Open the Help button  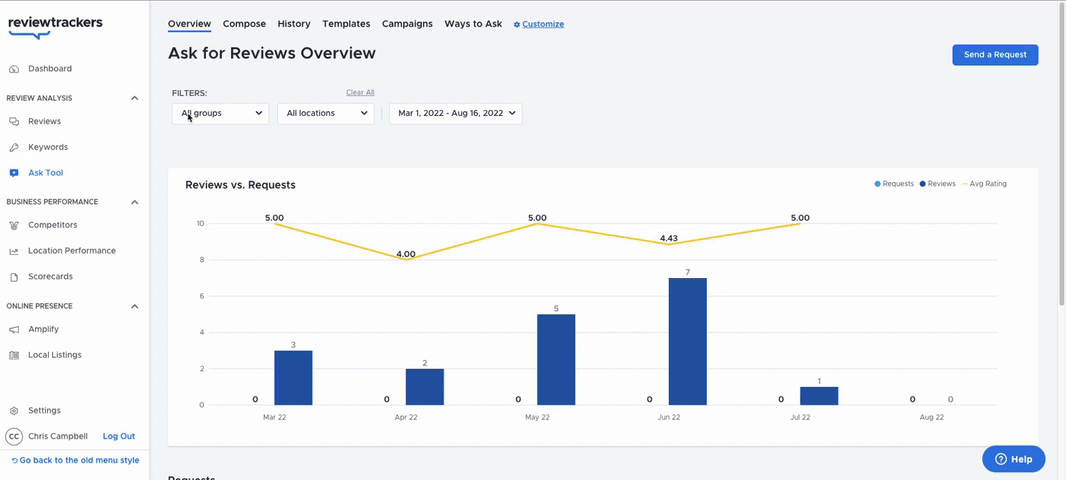coord(1014,459)
